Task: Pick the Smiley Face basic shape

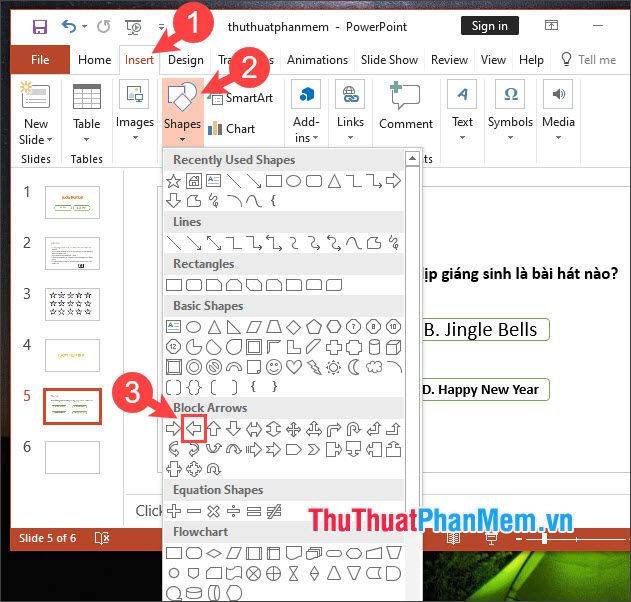Action: [x=273, y=367]
